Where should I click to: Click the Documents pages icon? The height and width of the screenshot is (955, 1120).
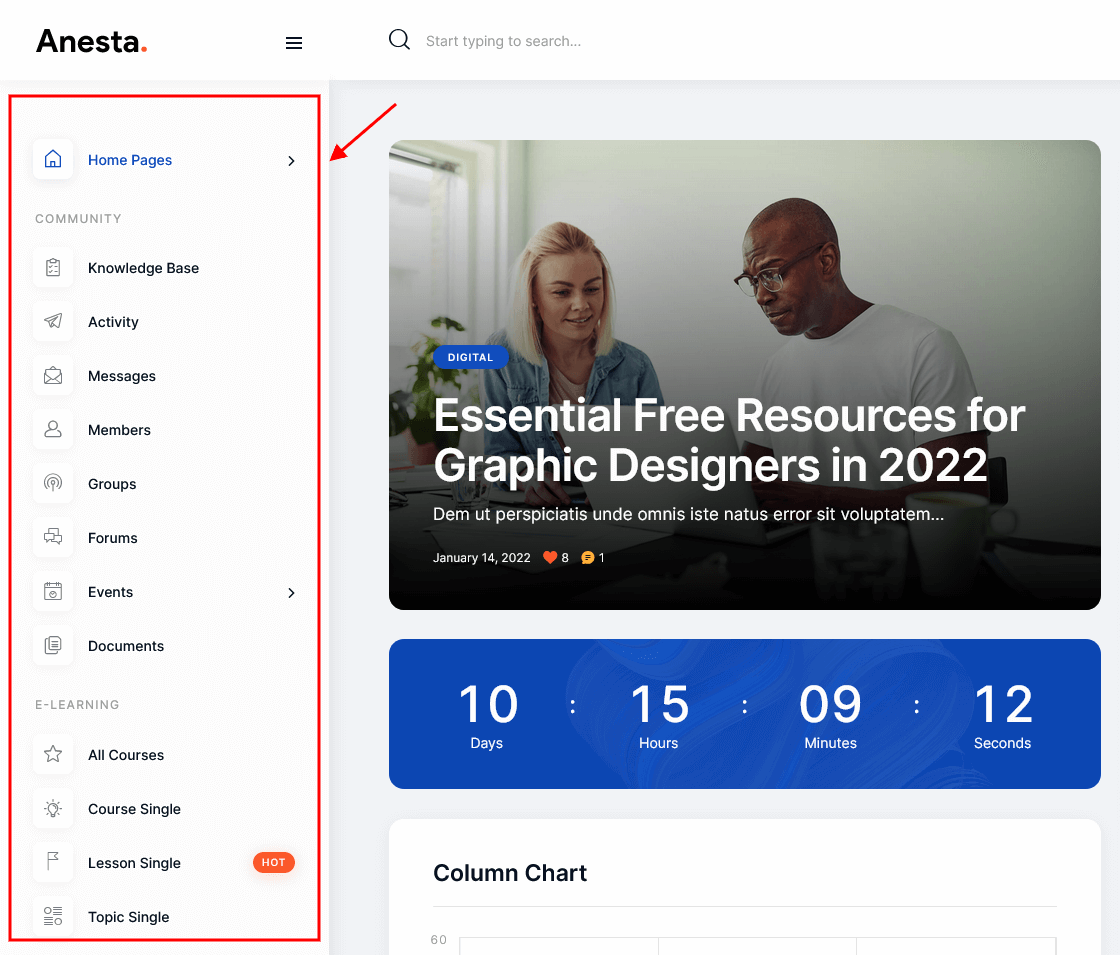pyautogui.click(x=53, y=646)
